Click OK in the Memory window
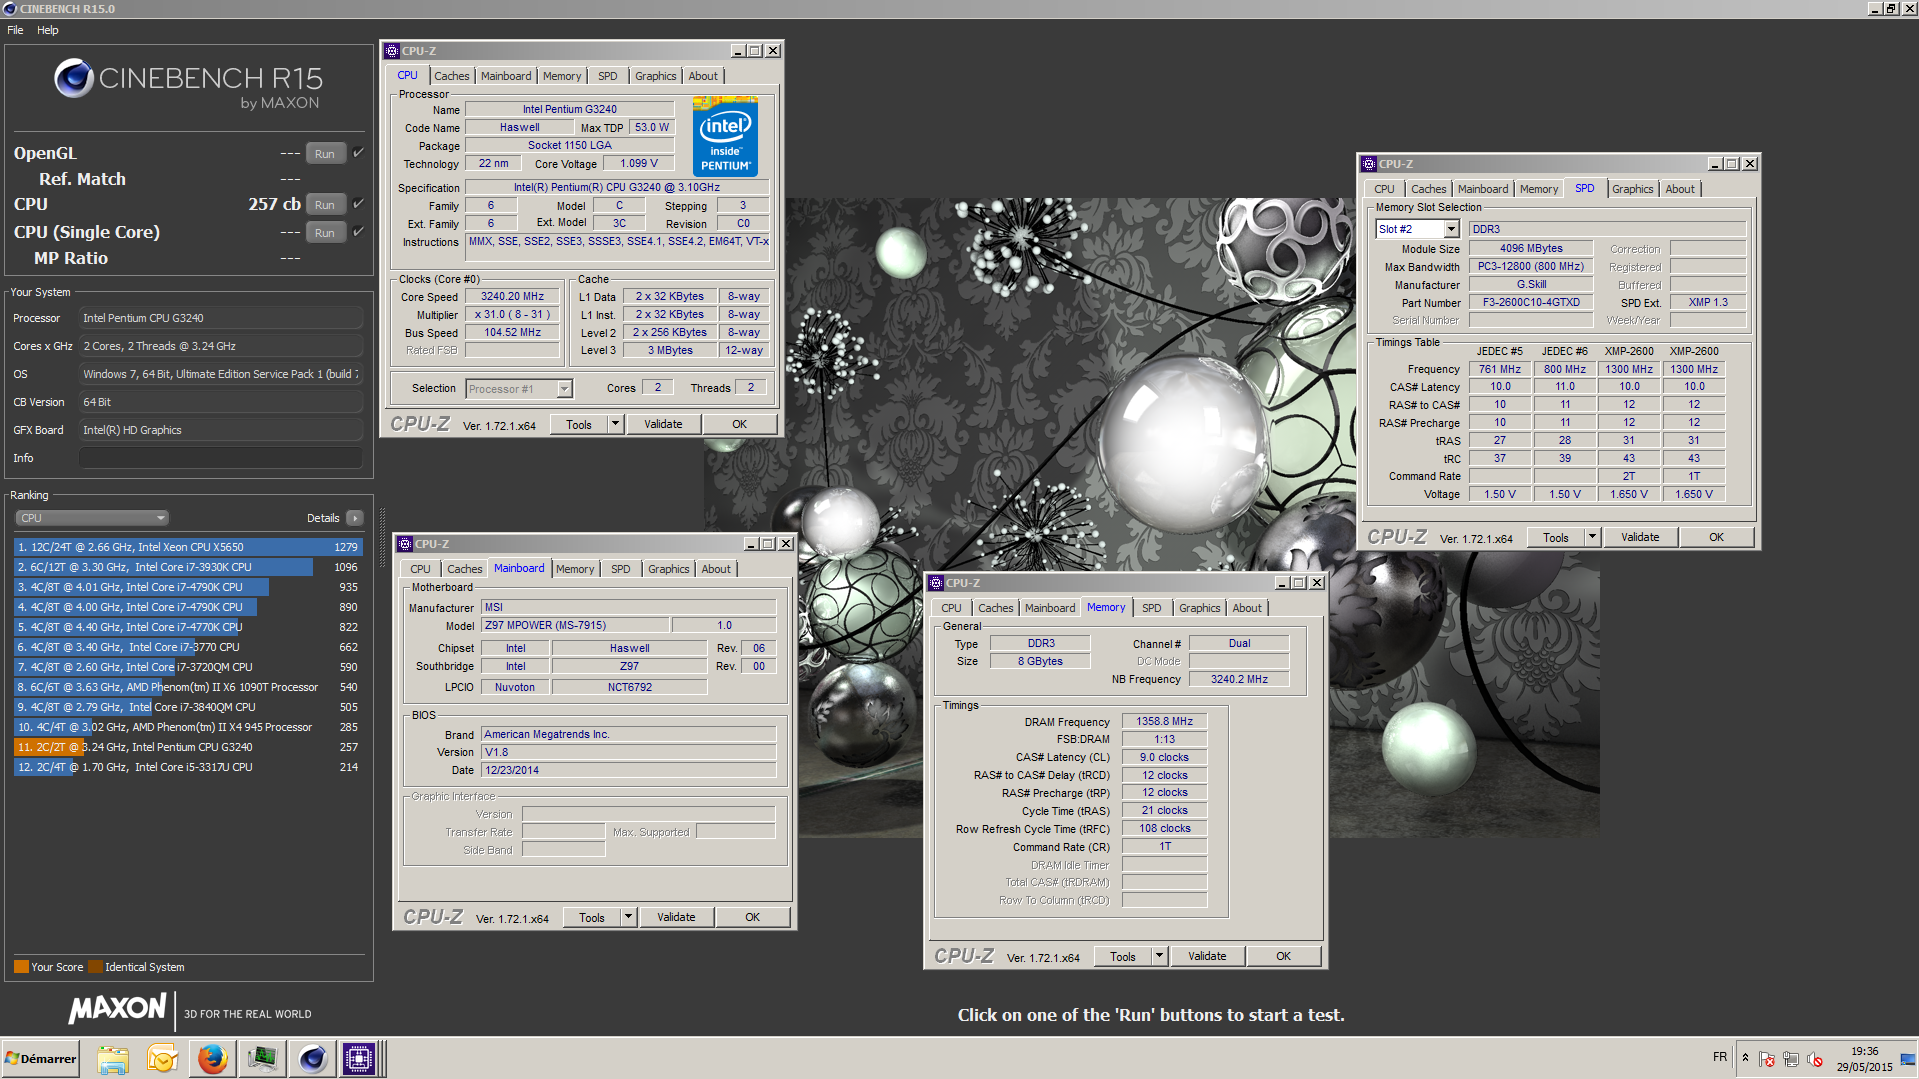Viewport: 1919px width, 1079px height. tap(1283, 957)
